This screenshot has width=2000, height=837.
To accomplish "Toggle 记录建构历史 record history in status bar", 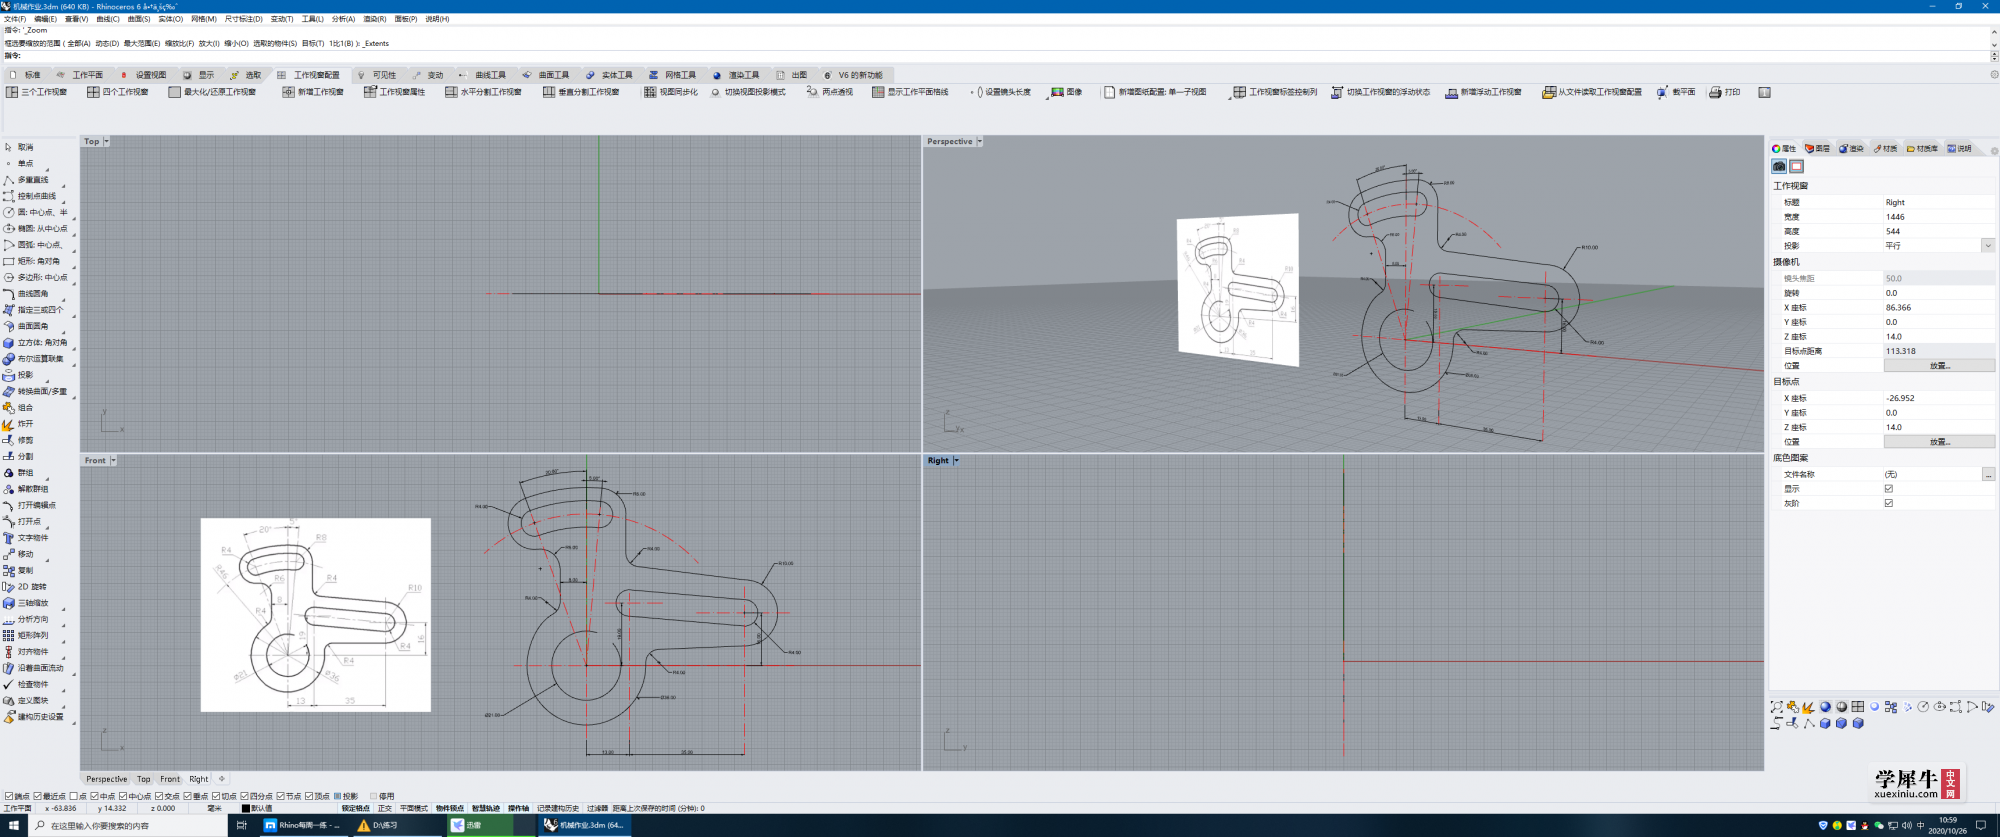I will click(x=558, y=808).
